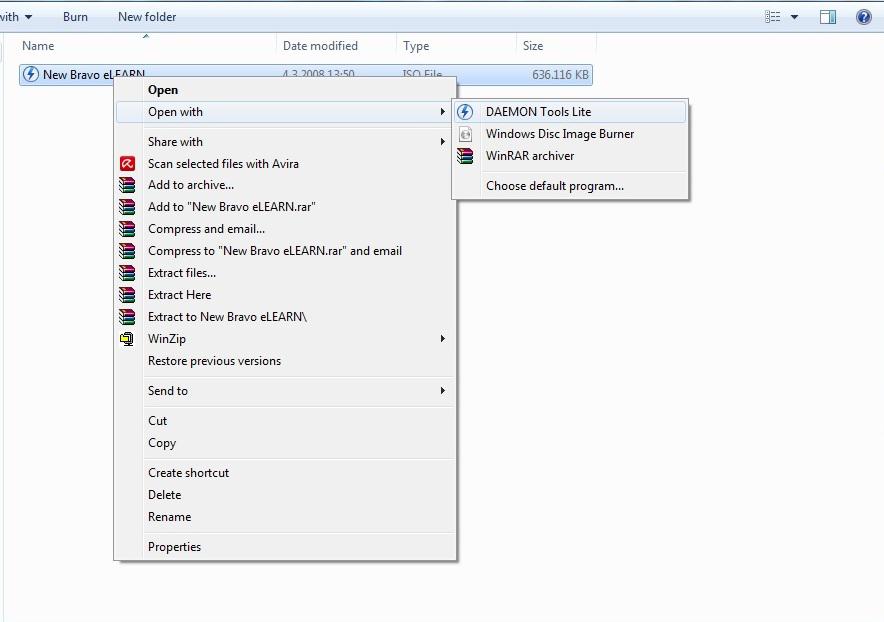This screenshot has height=622, width=884.
Task: Expand the Send to submenu arrow
Action: tap(443, 390)
